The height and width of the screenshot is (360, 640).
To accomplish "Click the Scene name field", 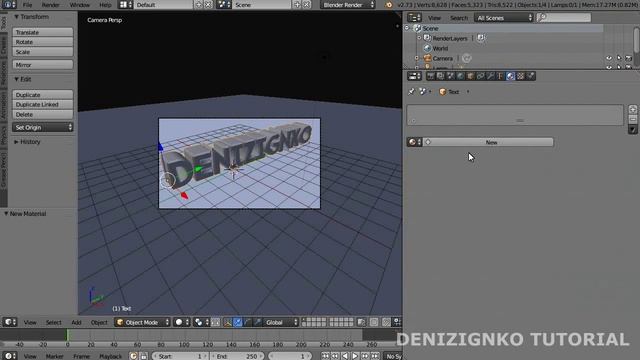I will coord(262,5).
